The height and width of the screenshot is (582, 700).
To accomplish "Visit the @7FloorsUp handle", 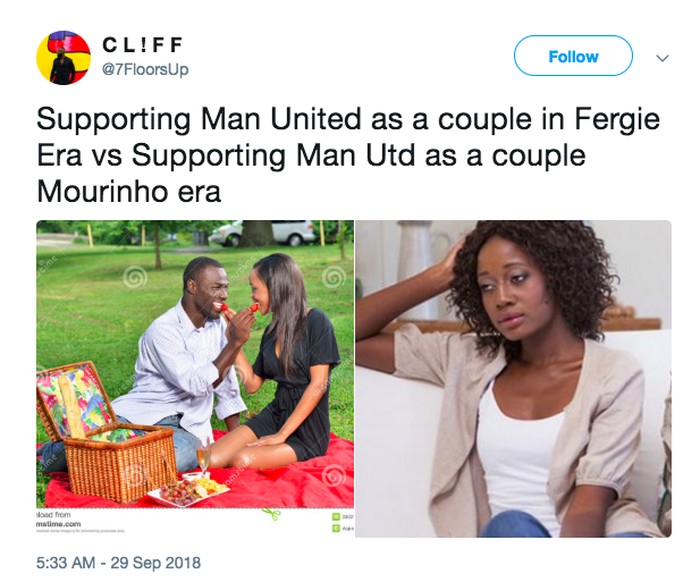I will point(146,69).
